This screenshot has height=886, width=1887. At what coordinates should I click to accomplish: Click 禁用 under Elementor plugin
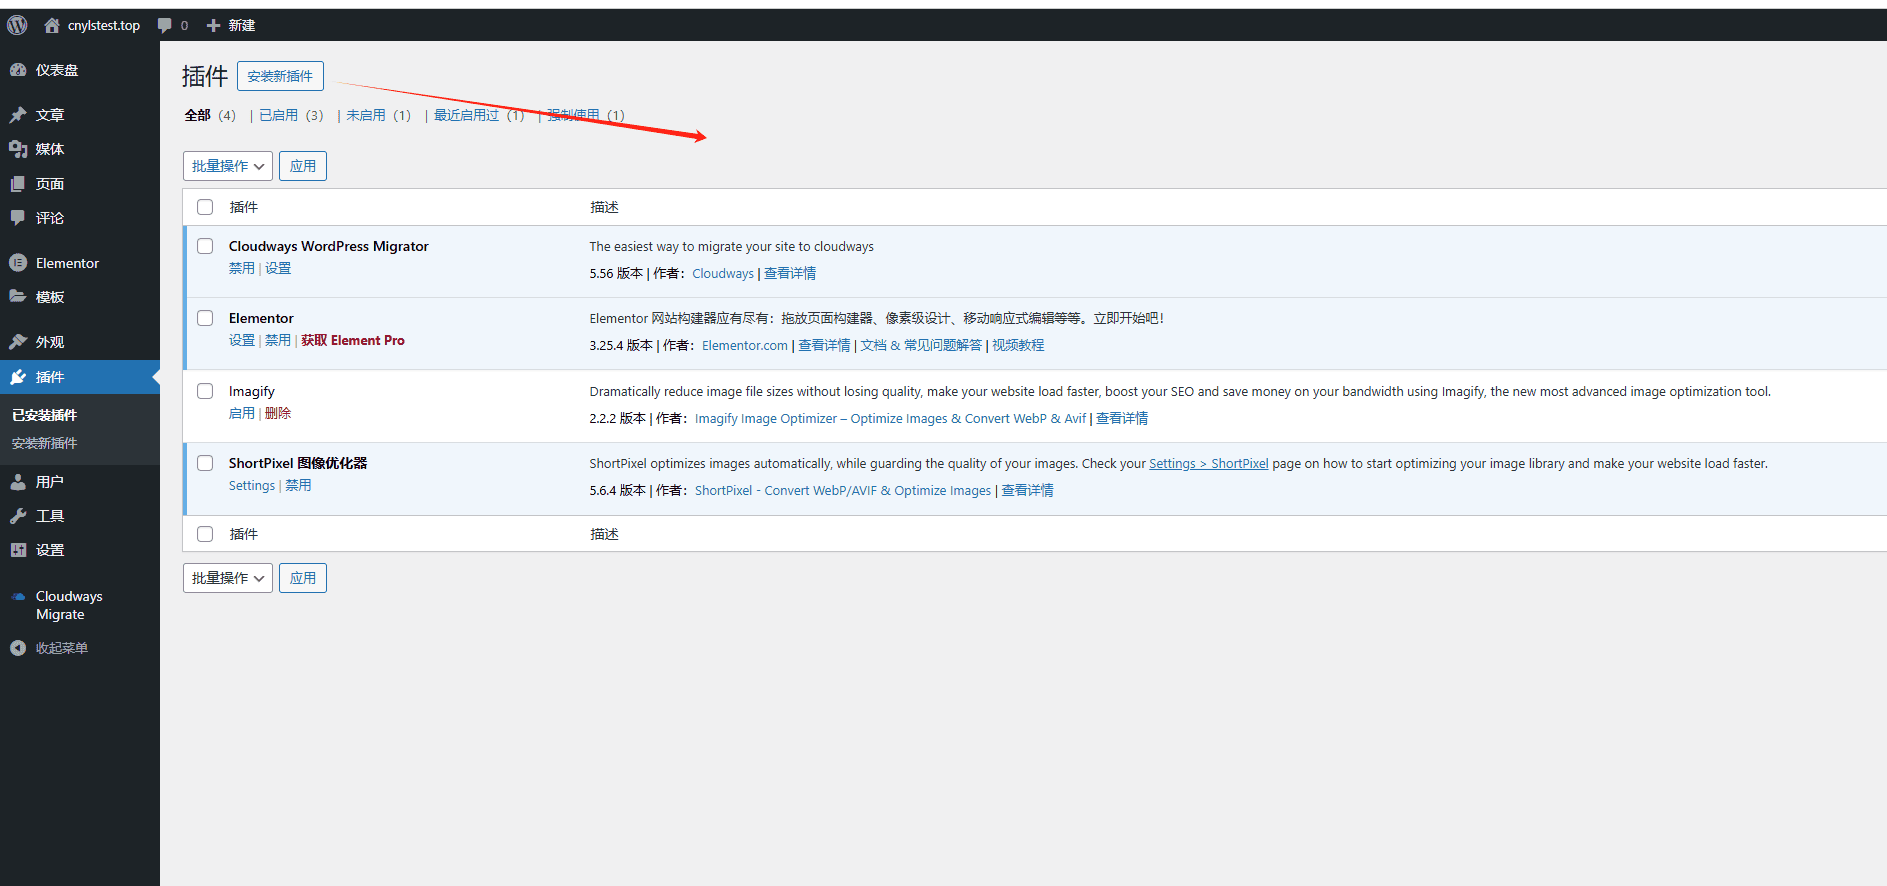point(278,340)
